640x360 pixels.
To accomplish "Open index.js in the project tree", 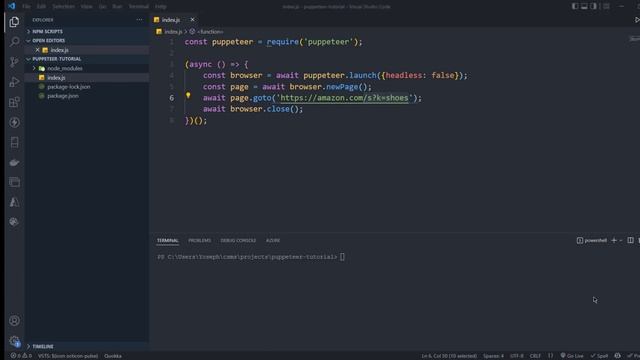I will tap(56, 78).
